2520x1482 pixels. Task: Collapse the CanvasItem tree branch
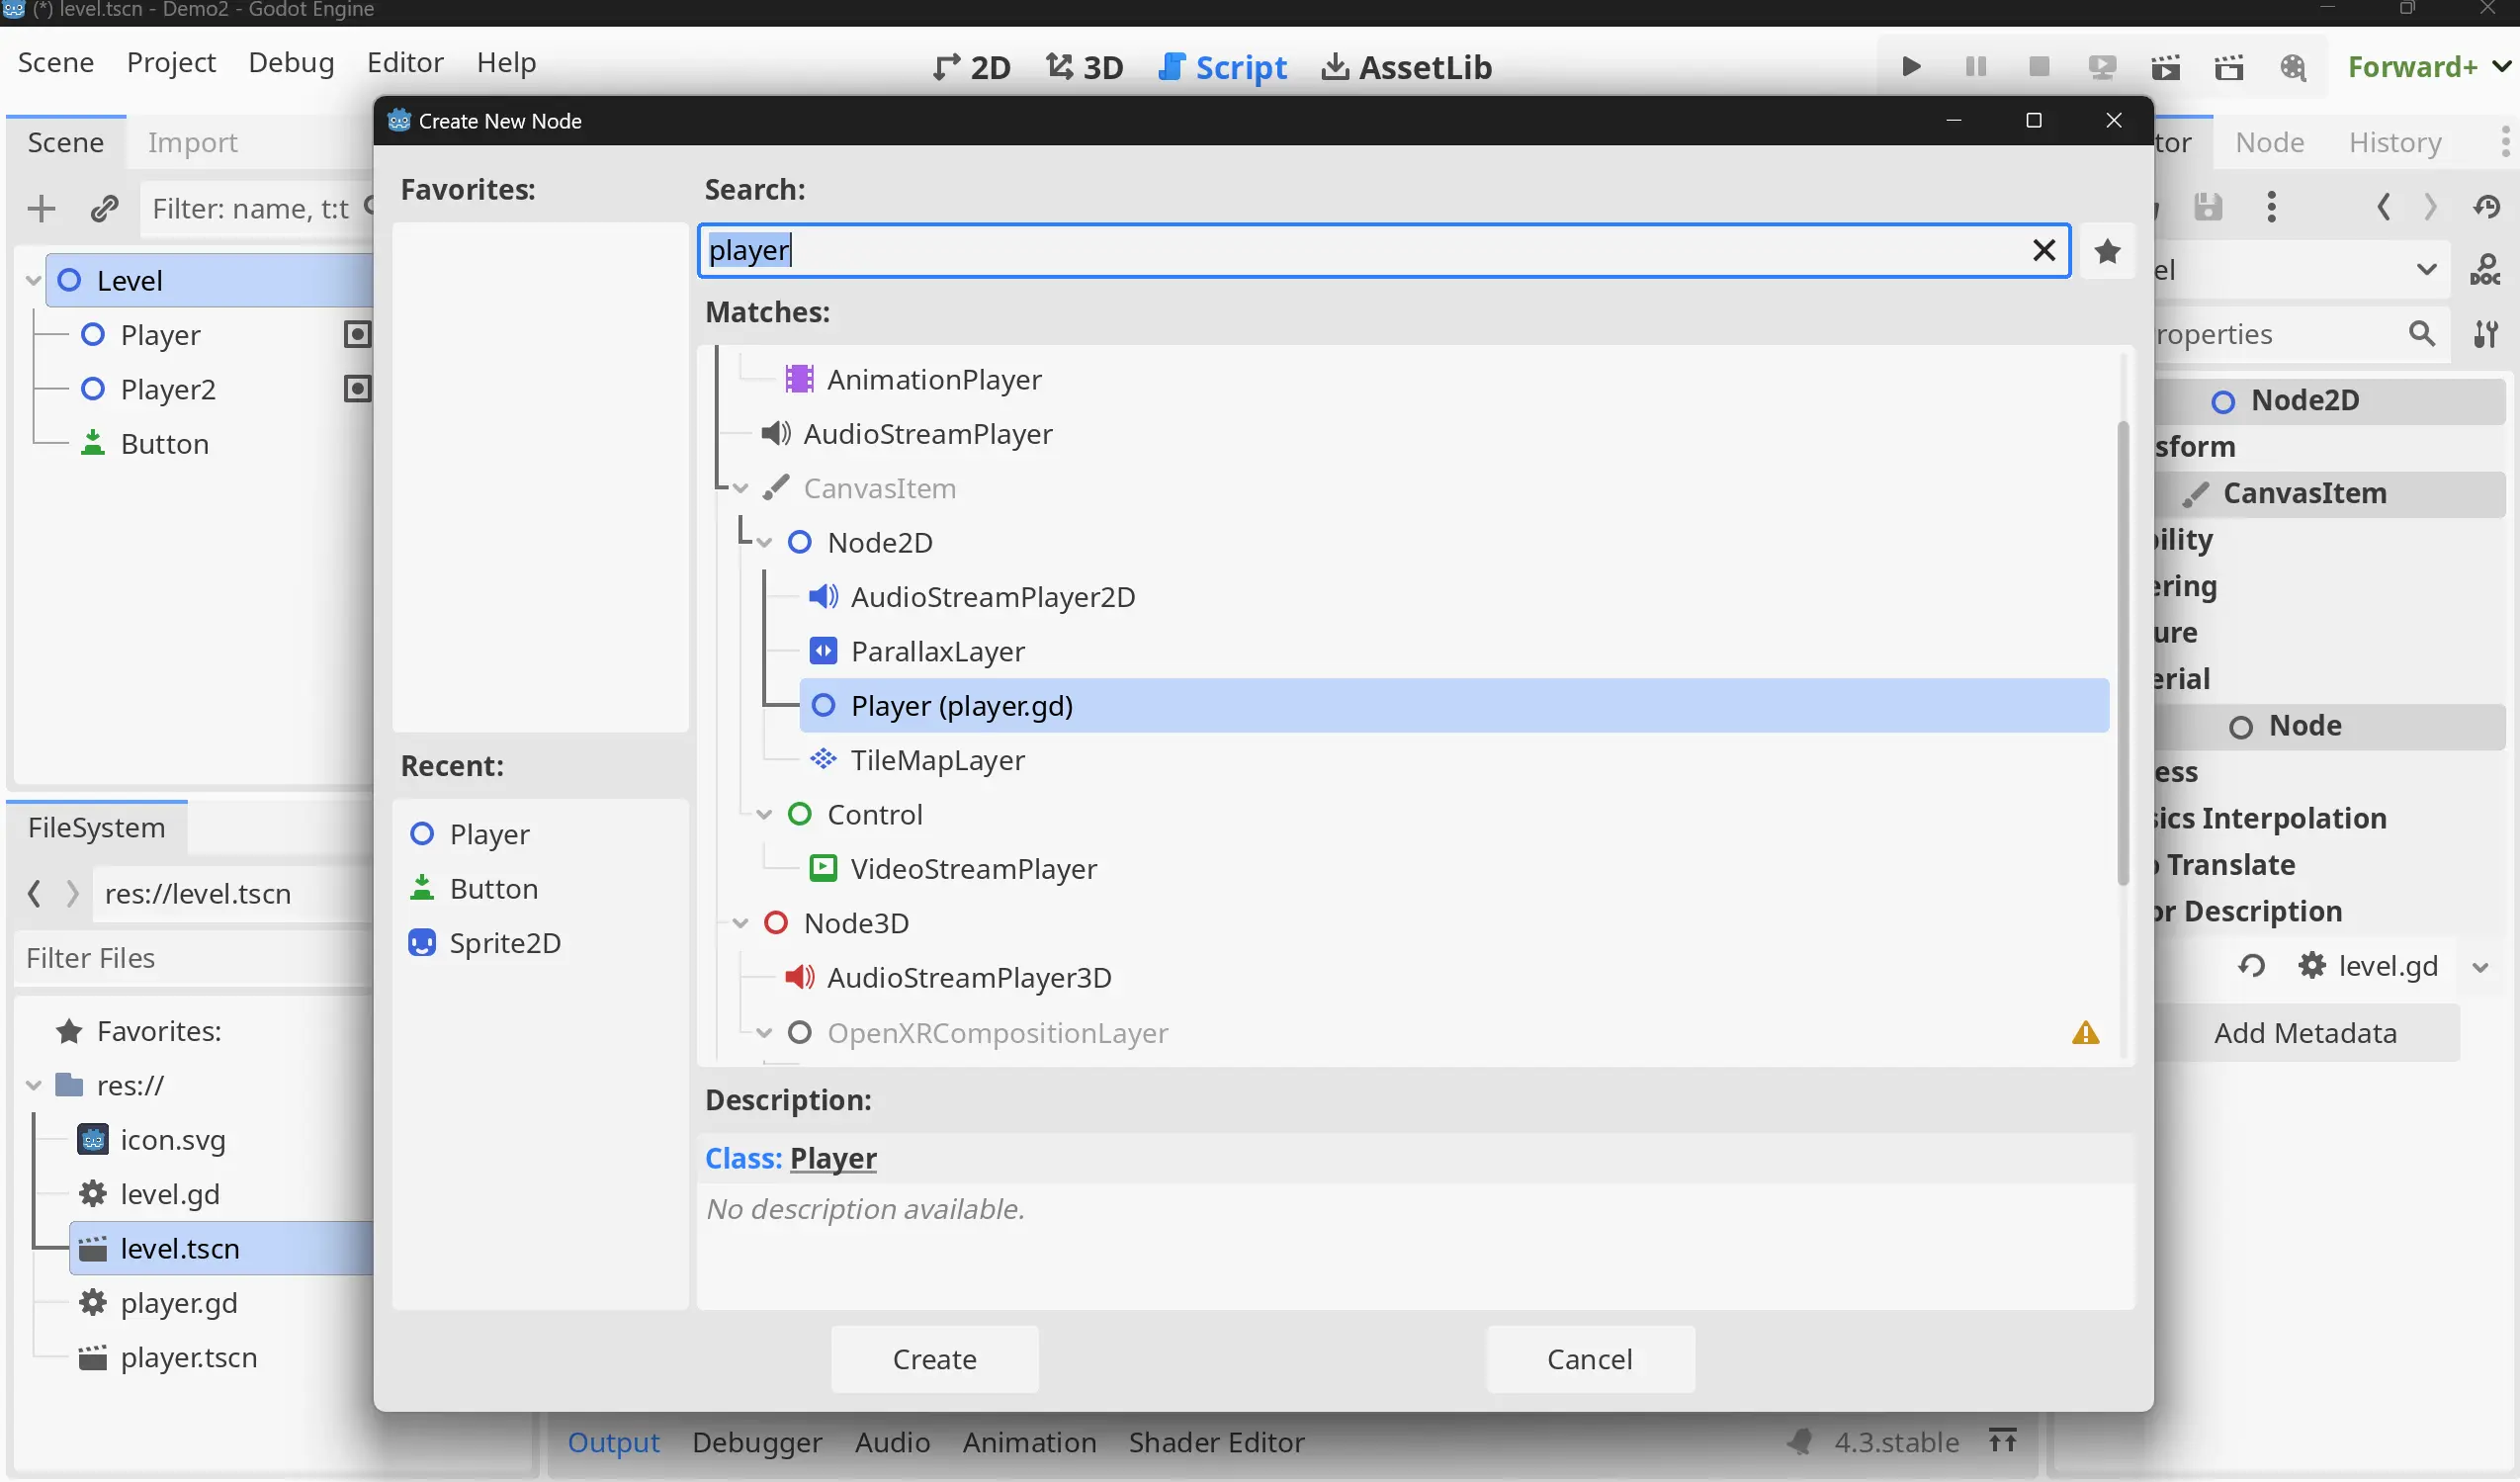pos(740,488)
